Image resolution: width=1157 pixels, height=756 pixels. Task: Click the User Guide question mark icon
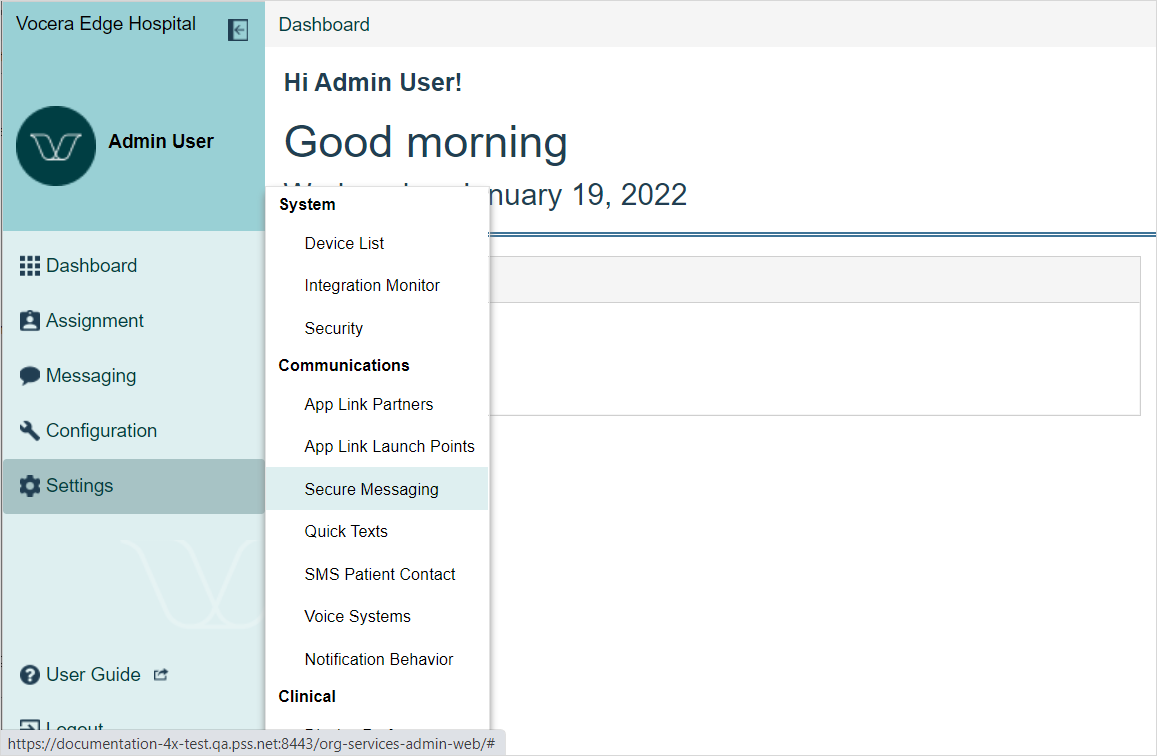click(x=30, y=675)
